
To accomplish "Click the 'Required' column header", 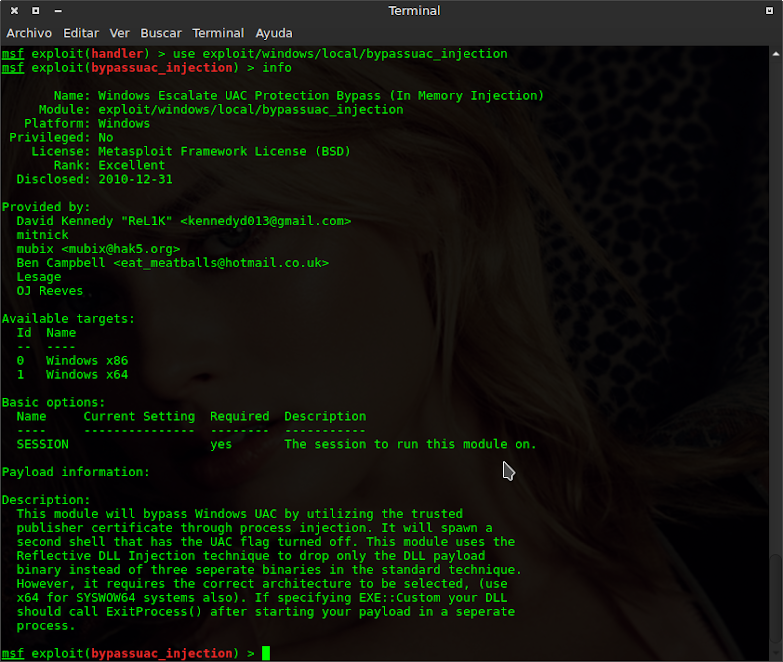I will tap(240, 416).
